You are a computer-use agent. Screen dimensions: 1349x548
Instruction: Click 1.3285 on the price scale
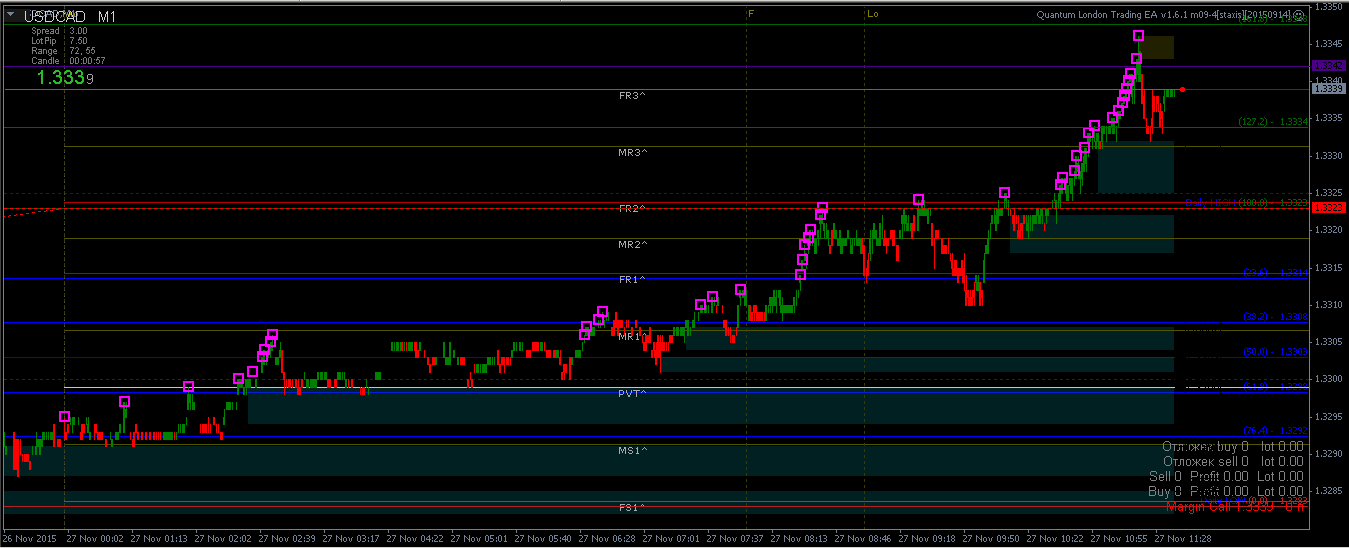click(x=1328, y=490)
